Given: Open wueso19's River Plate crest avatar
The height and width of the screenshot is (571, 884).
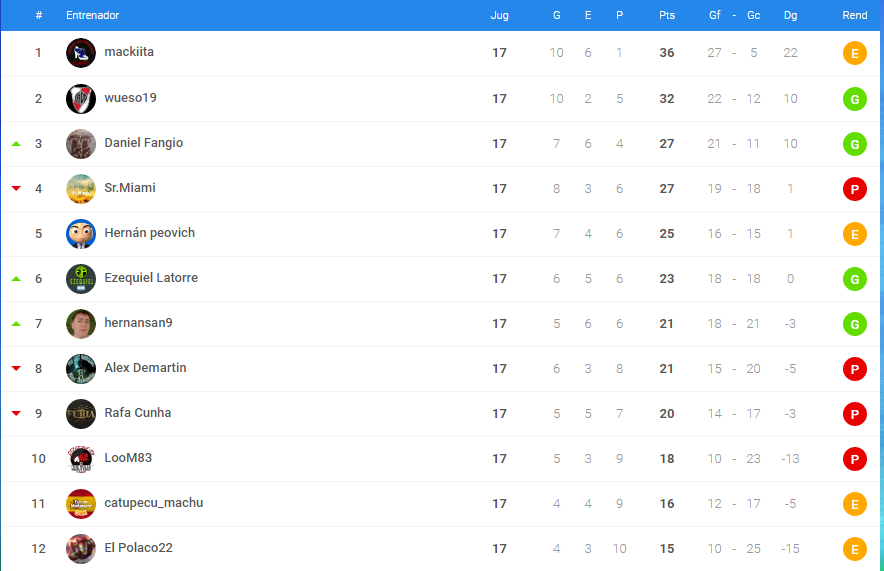Looking at the screenshot, I should click(x=81, y=99).
